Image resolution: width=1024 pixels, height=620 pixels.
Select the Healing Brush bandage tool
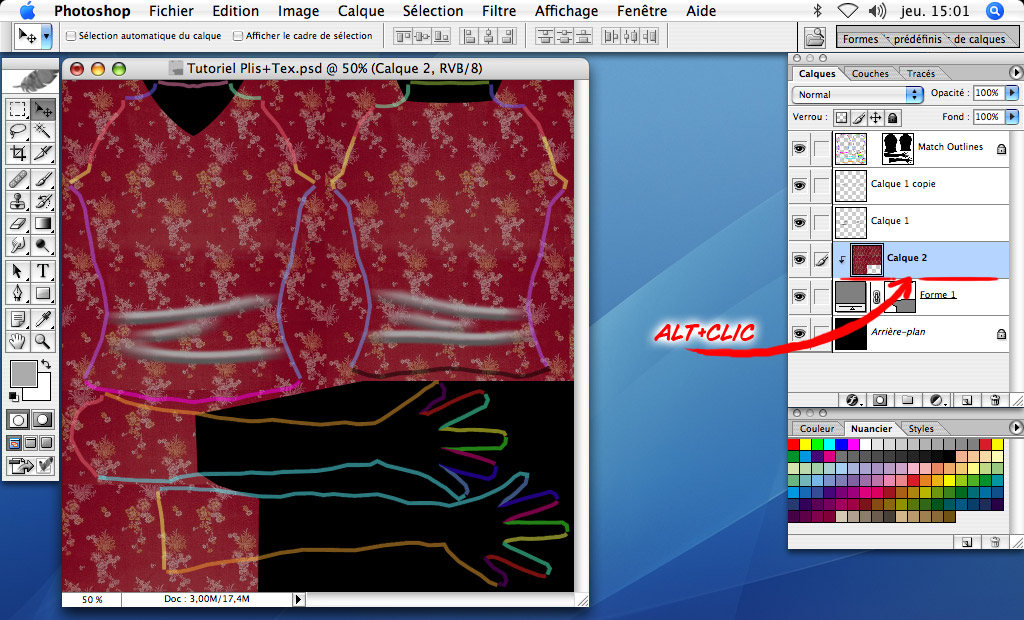18,178
